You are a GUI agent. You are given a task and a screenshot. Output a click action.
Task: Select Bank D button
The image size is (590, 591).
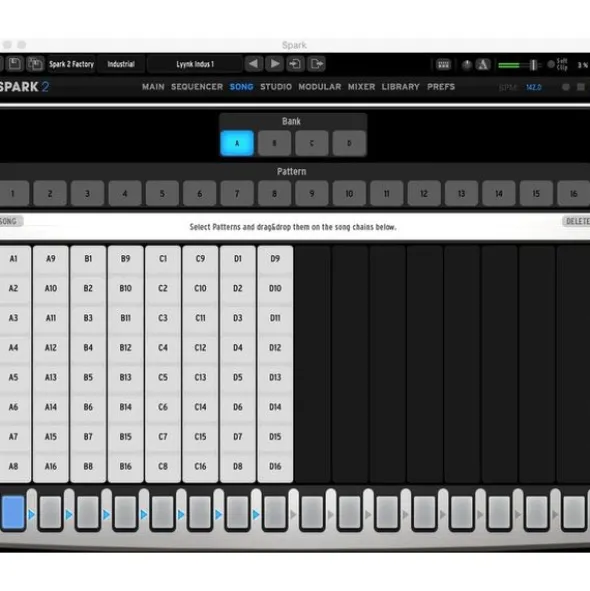[349, 143]
